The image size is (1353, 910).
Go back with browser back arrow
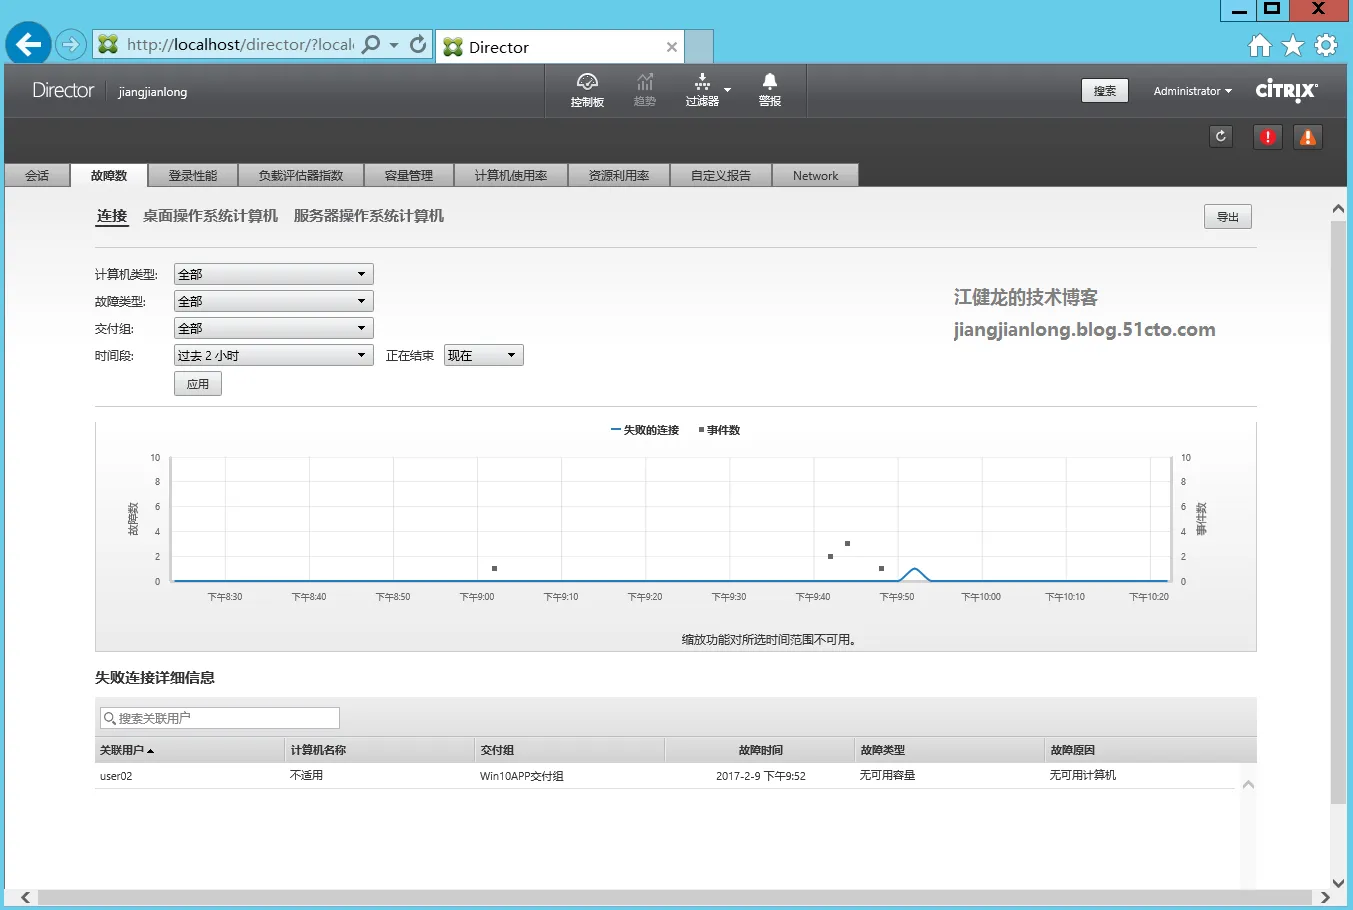28,44
